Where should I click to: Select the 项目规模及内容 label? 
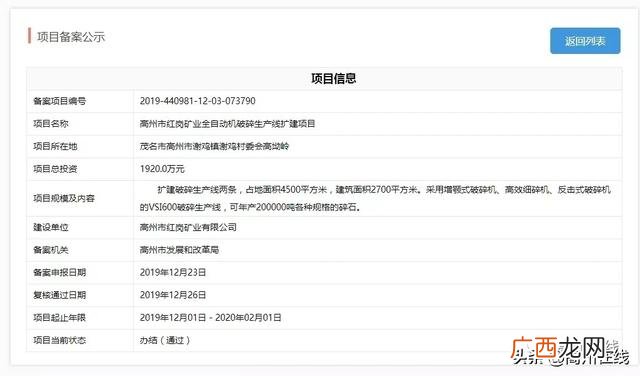[64, 198]
